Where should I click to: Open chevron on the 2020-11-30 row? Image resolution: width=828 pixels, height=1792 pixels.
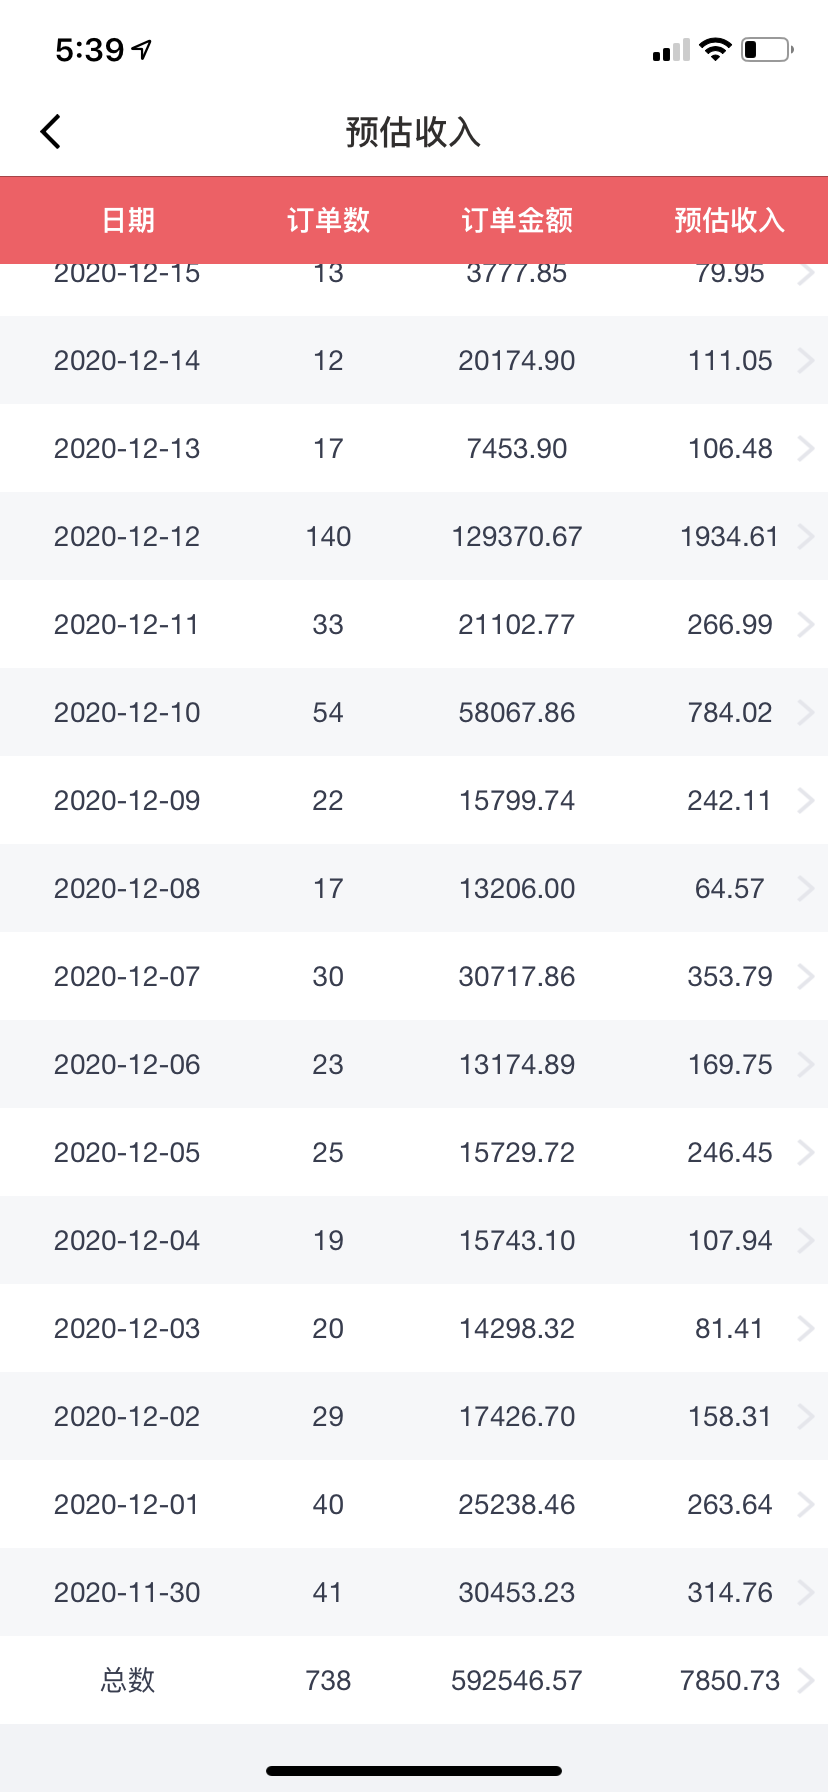click(x=806, y=1592)
